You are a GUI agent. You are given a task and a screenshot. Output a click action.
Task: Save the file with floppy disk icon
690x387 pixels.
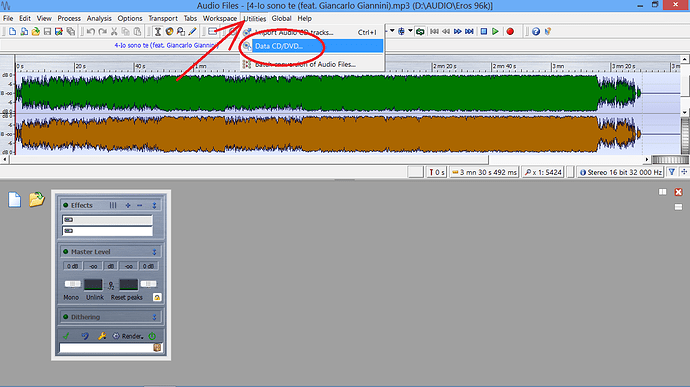[x=47, y=32]
